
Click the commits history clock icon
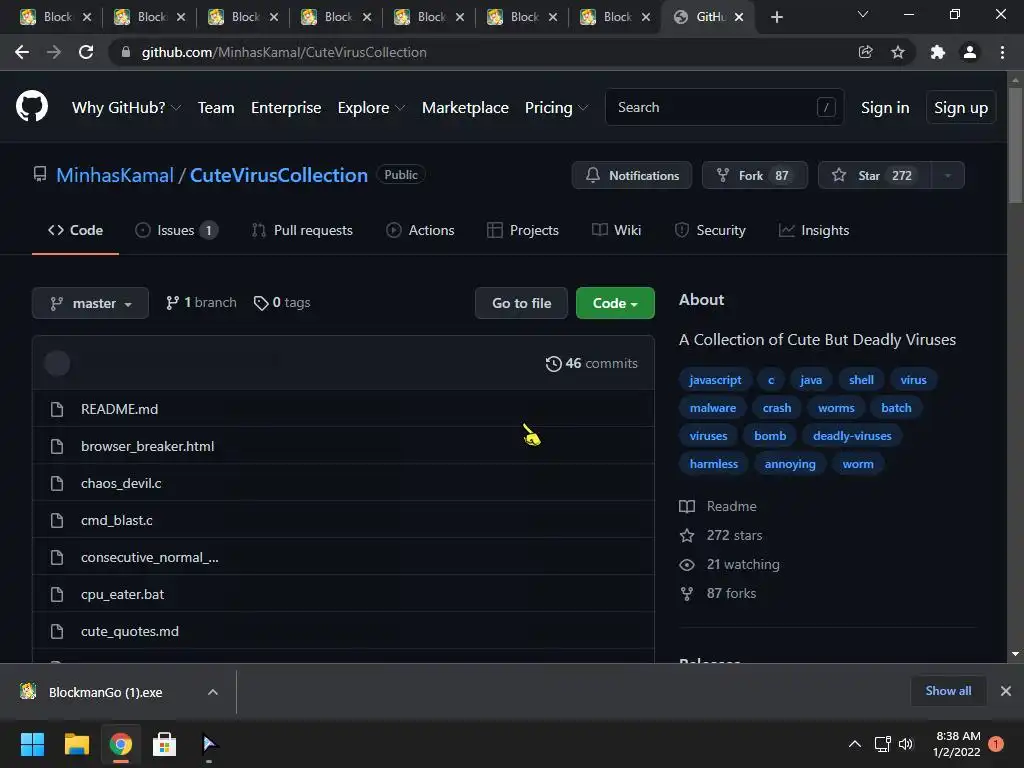pos(553,364)
